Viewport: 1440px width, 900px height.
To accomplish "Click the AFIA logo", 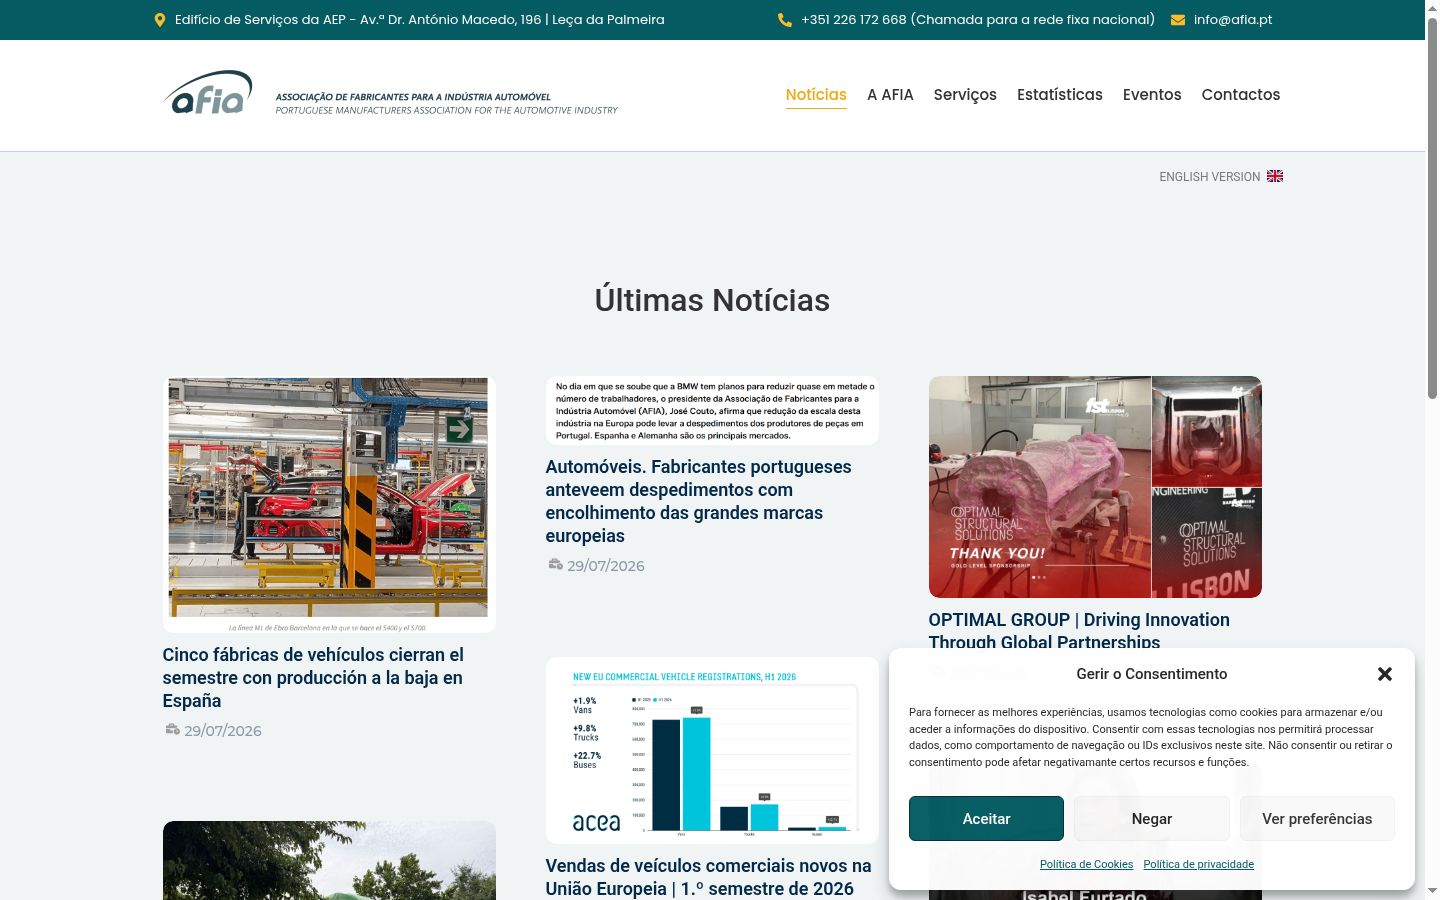I will coord(391,93).
